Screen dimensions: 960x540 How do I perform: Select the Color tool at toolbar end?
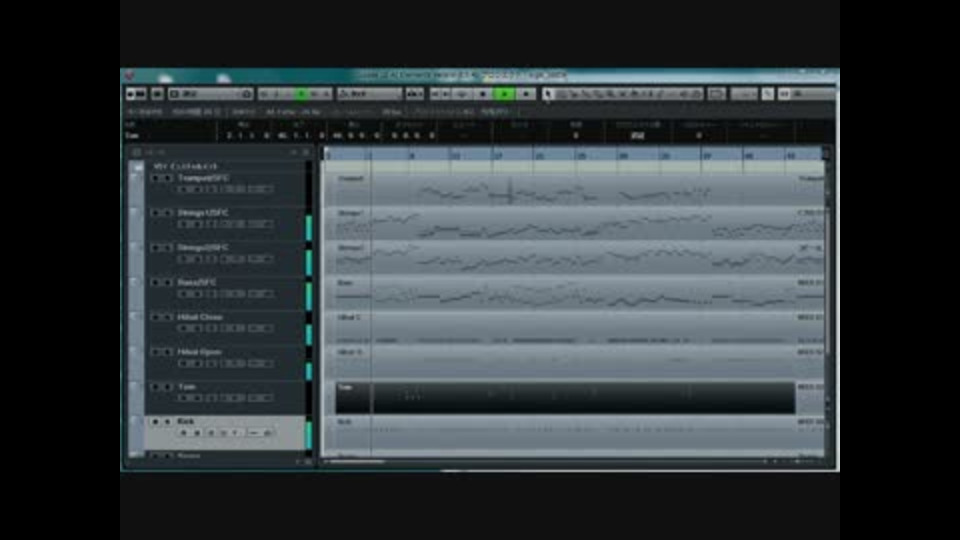click(696, 94)
